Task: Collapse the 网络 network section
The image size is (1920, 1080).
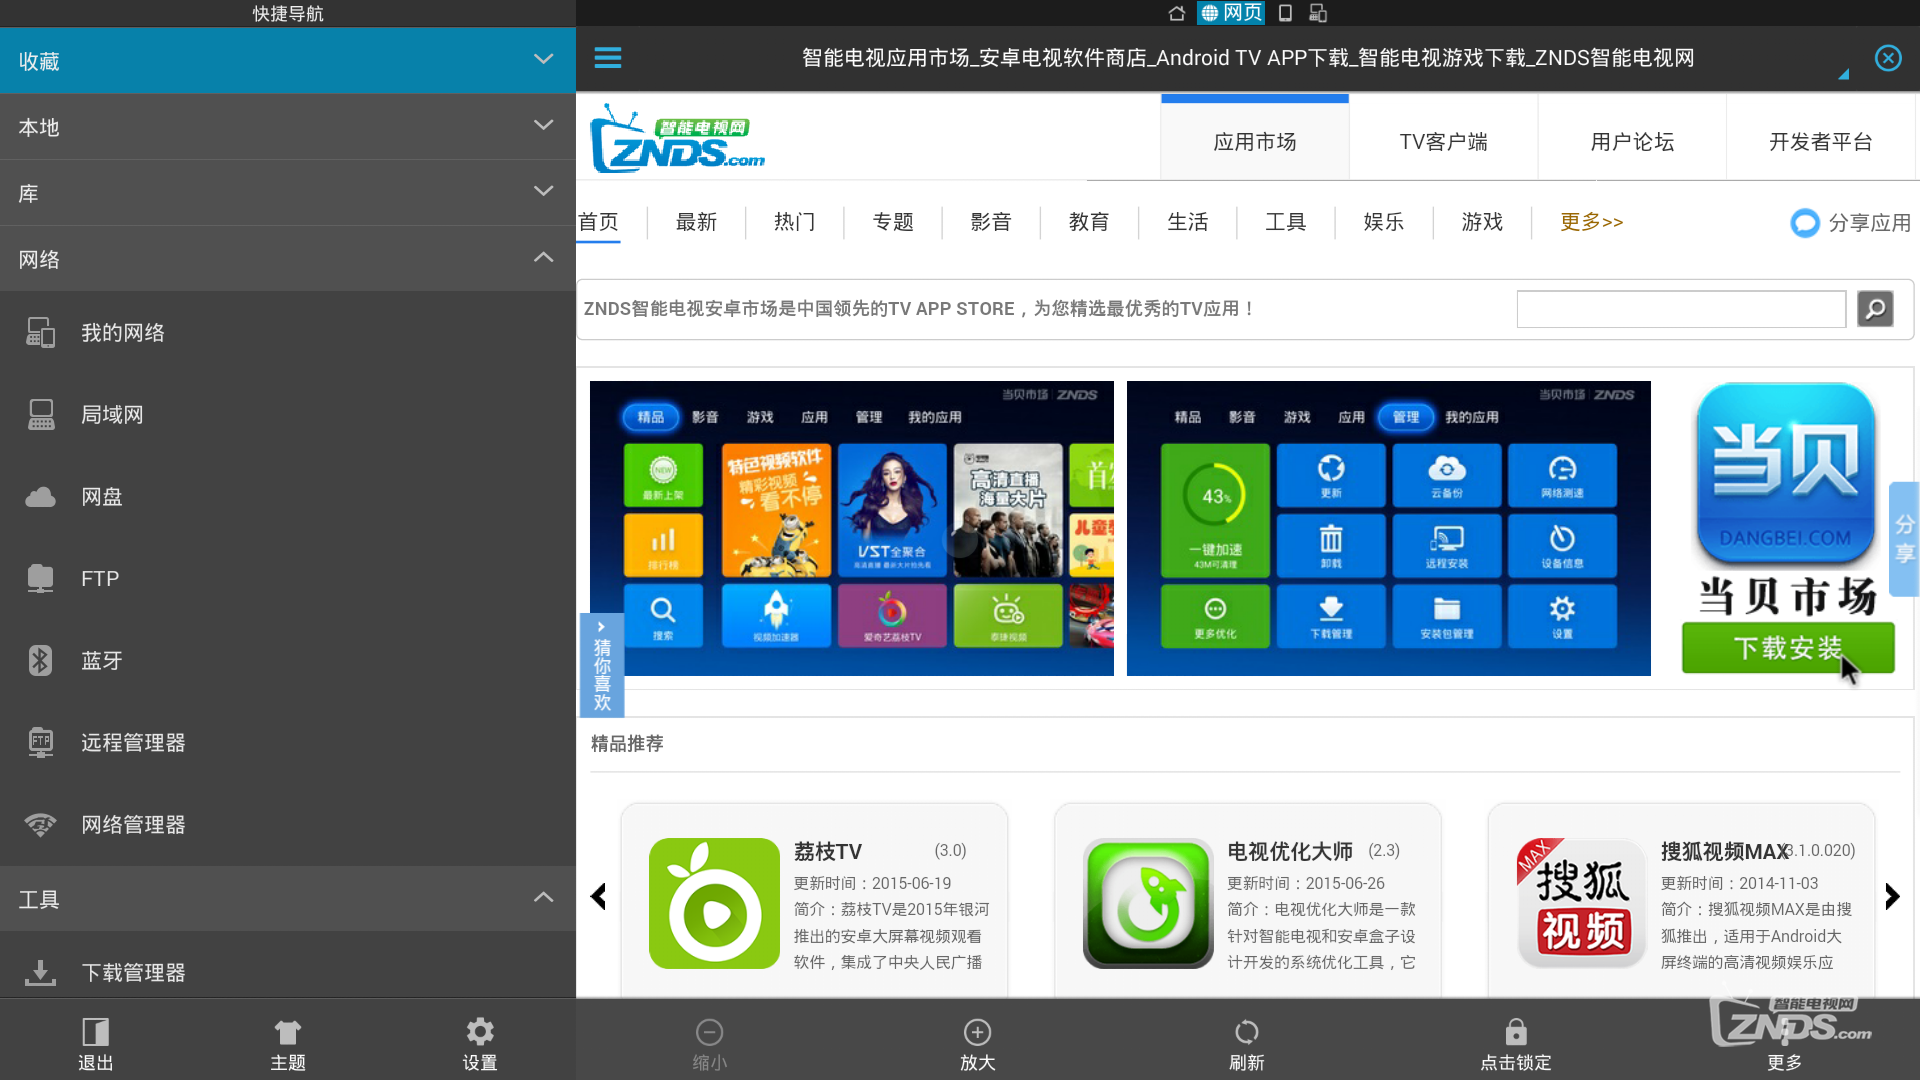Action: coord(288,259)
